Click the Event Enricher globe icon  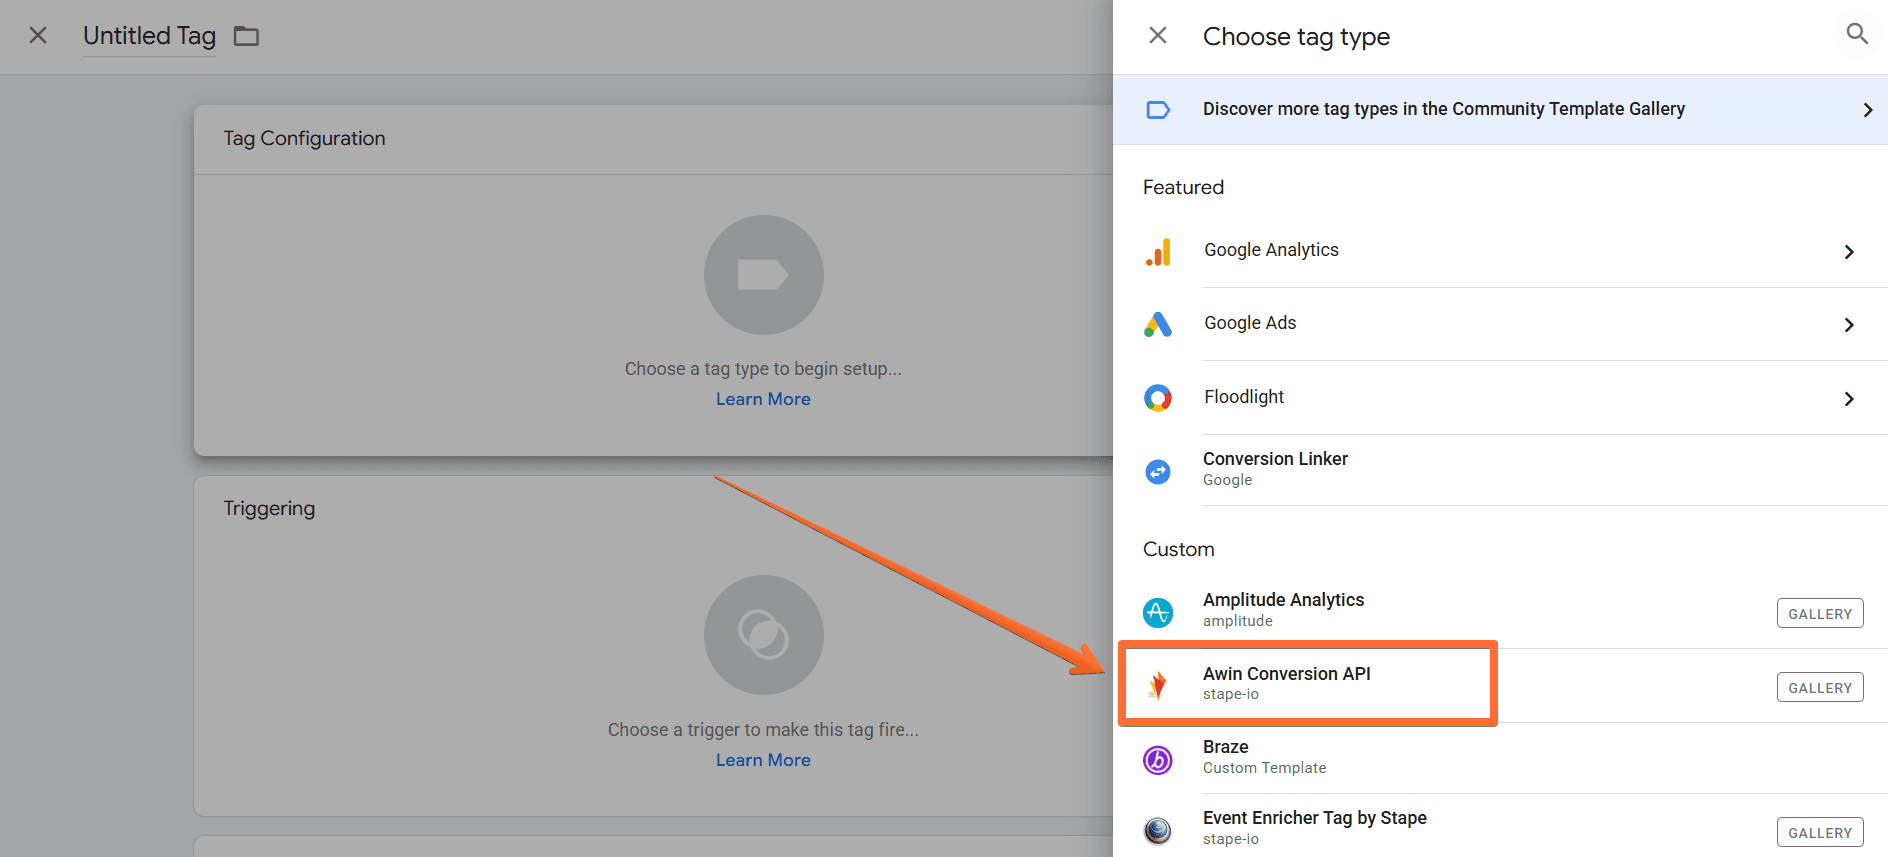coord(1158,830)
